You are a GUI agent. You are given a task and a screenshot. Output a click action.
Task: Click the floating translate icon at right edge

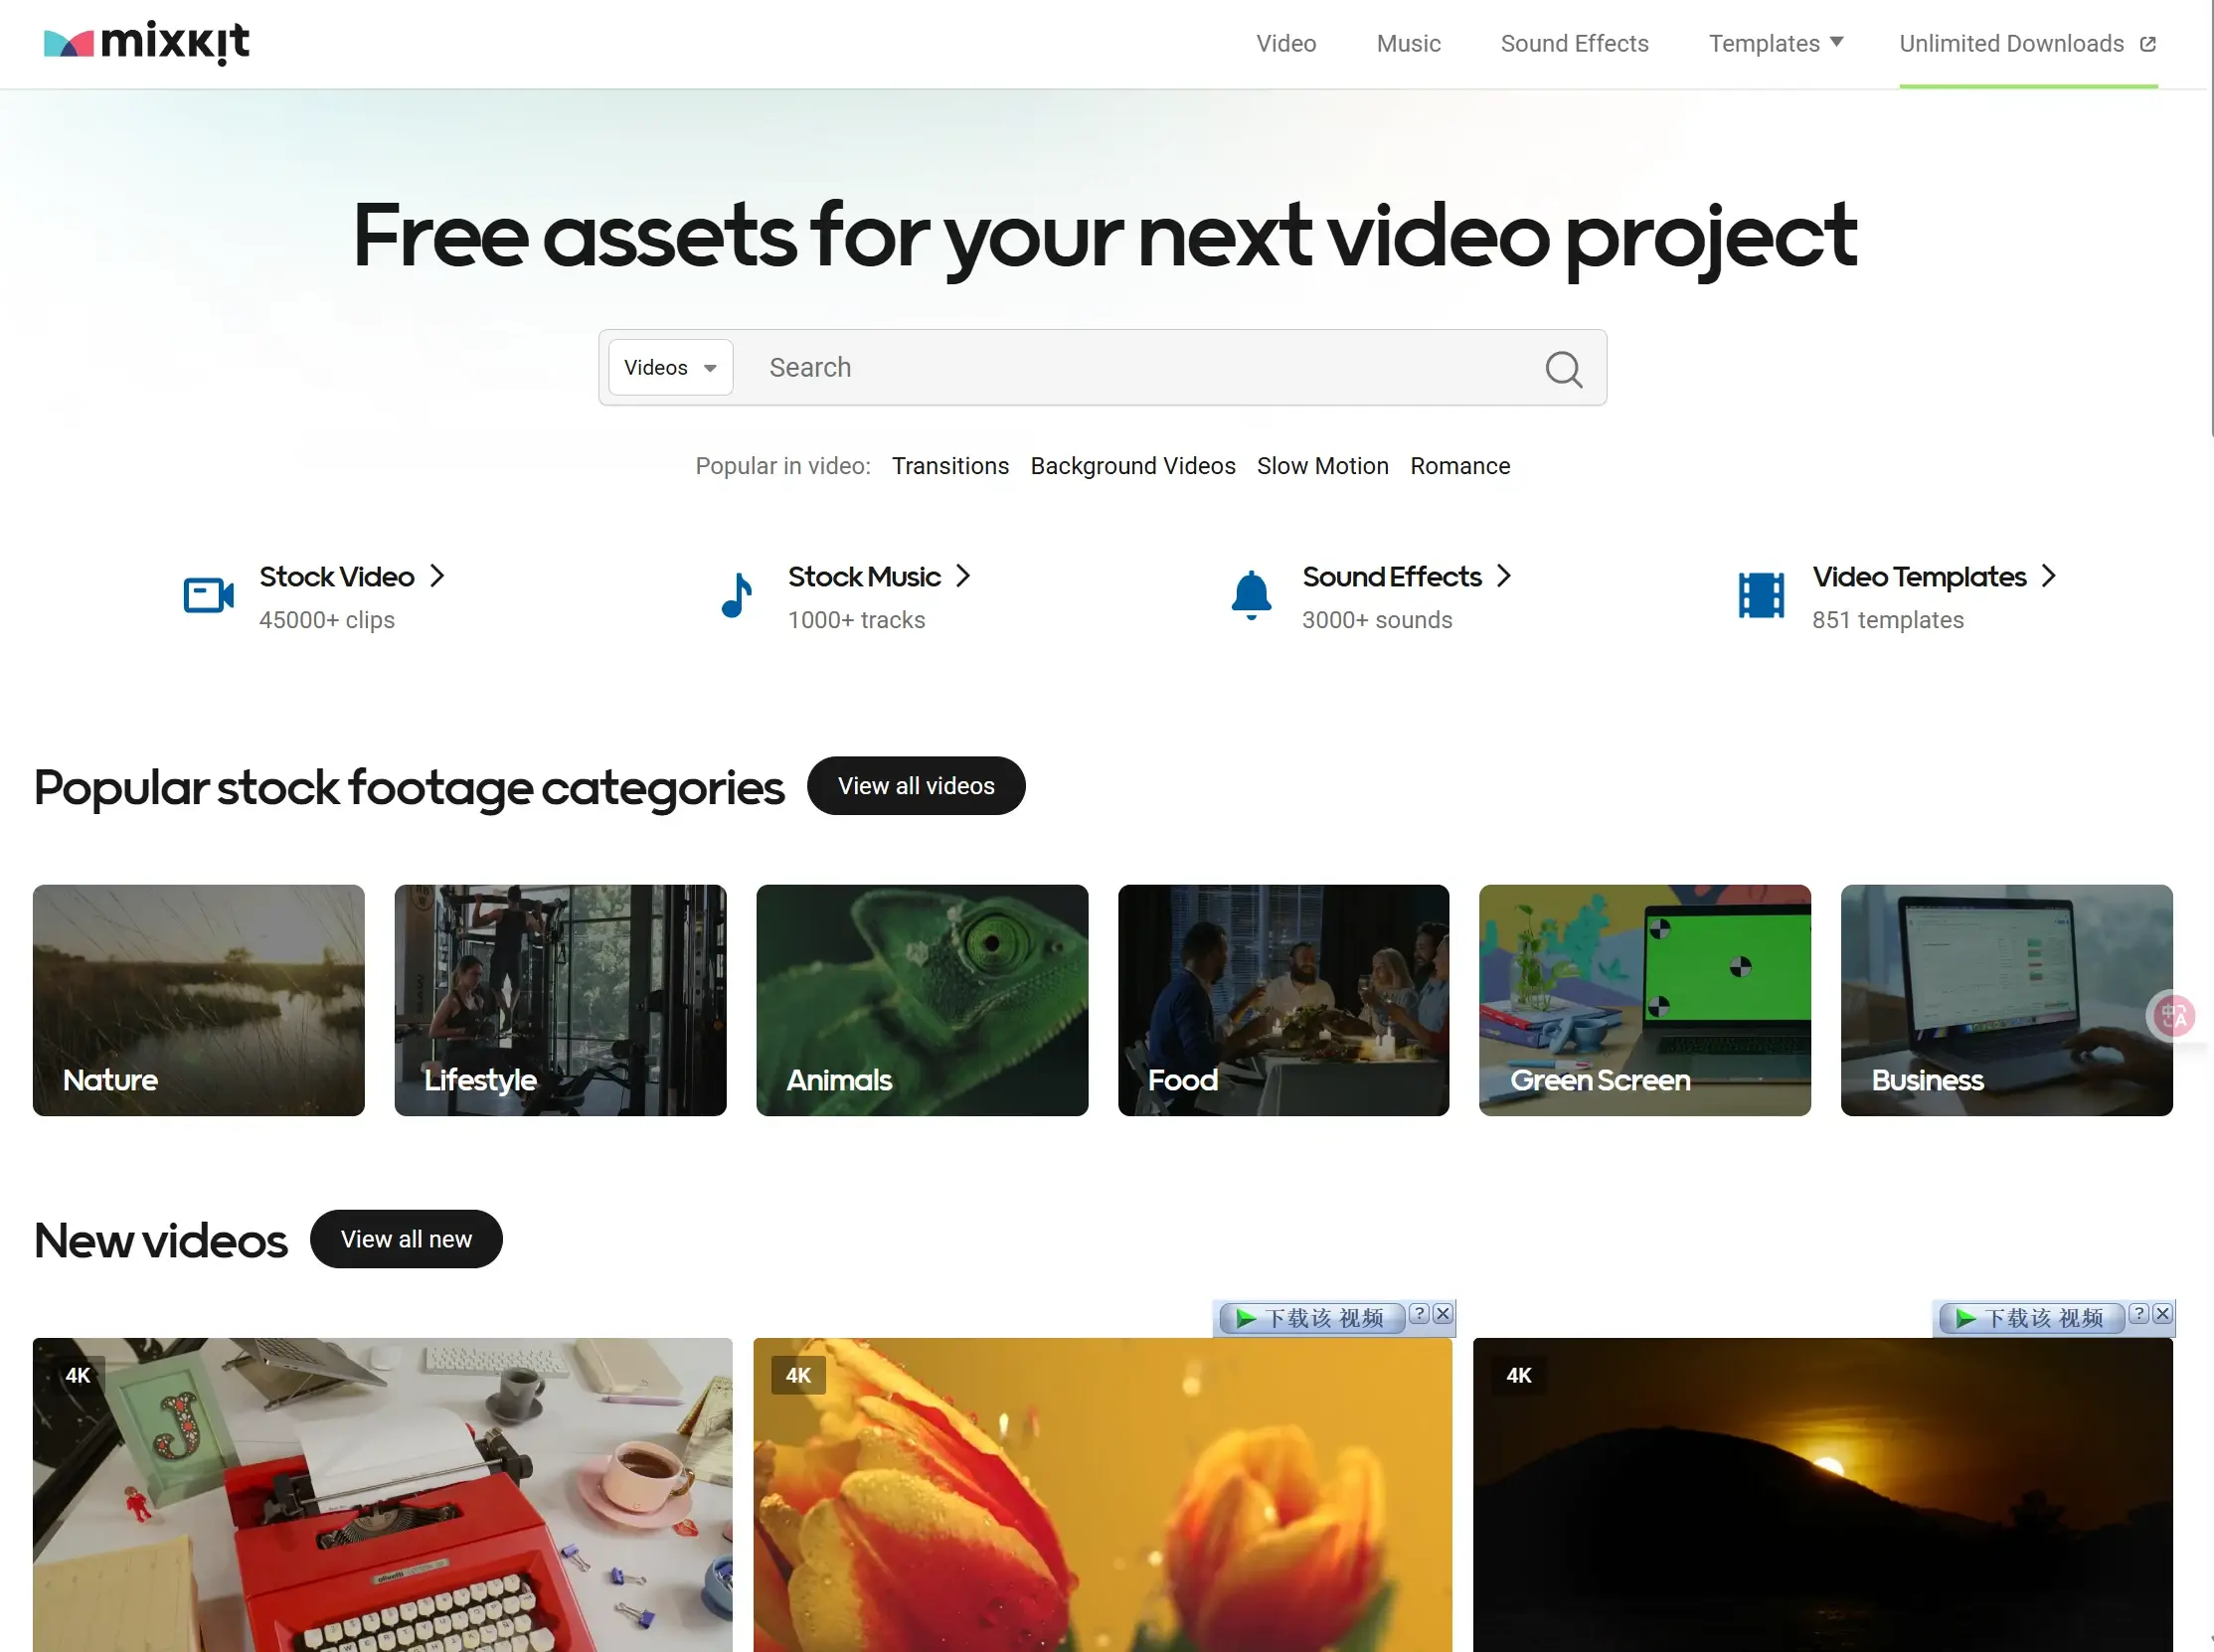click(2173, 1017)
